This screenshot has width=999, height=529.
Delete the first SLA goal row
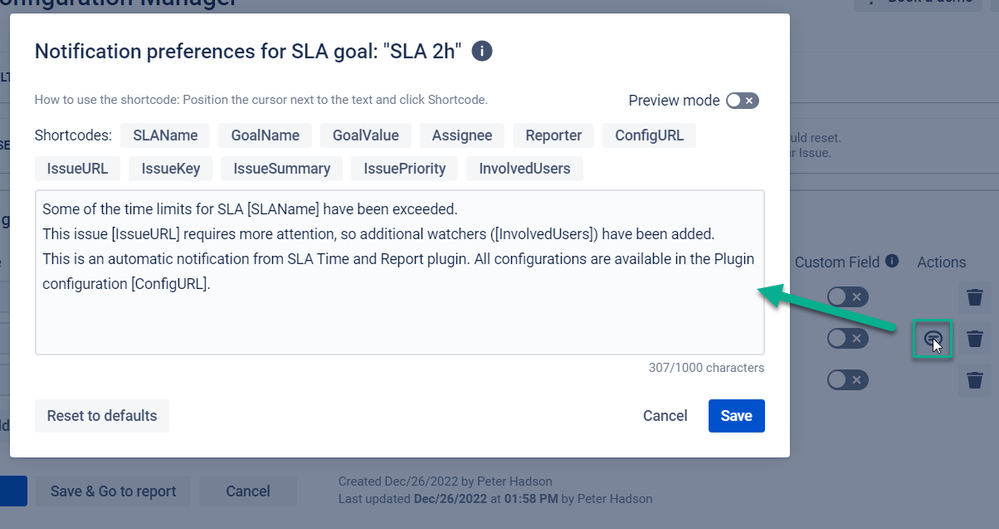tap(974, 297)
